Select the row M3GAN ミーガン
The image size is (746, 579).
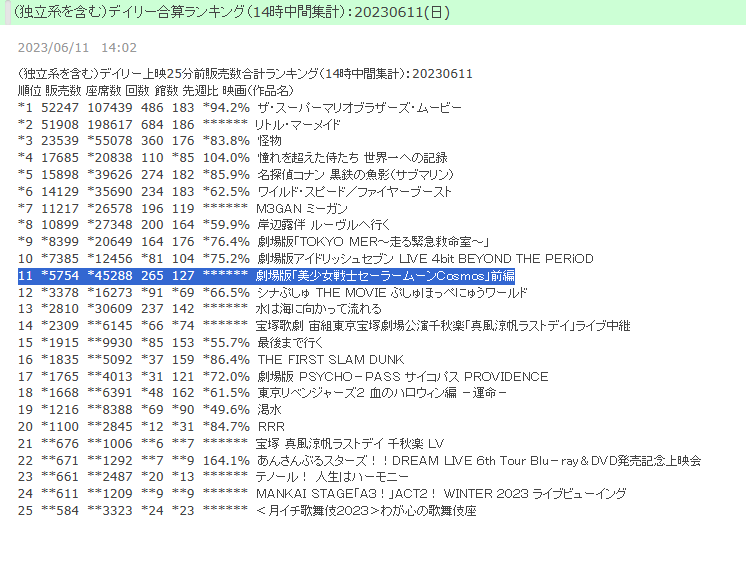[183, 208]
